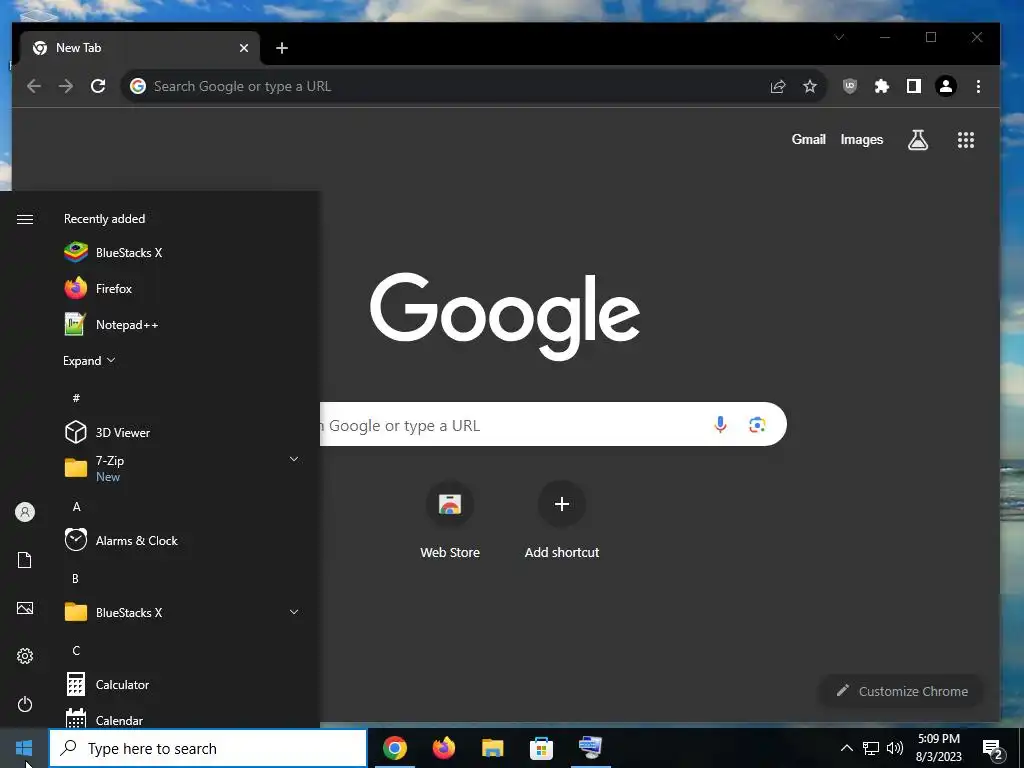Open Settings gear in Start sidebar

point(25,656)
